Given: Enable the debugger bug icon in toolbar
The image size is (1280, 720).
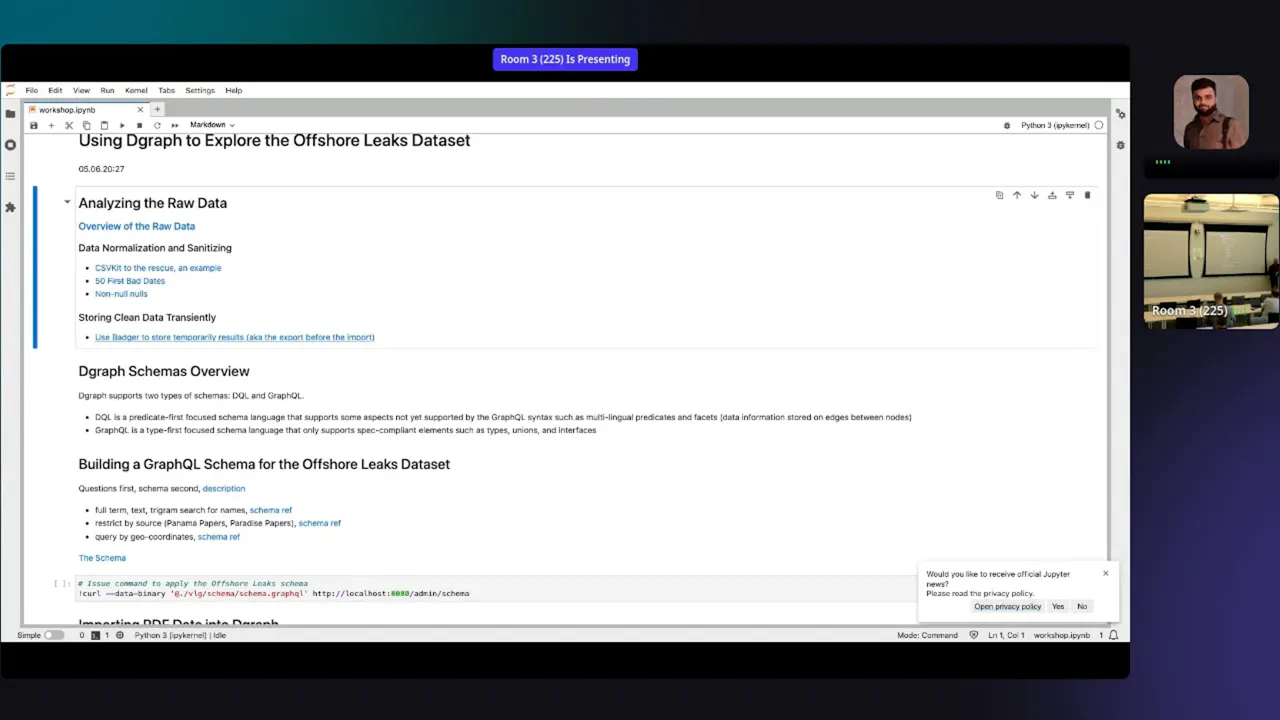Looking at the screenshot, I should [1007, 125].
